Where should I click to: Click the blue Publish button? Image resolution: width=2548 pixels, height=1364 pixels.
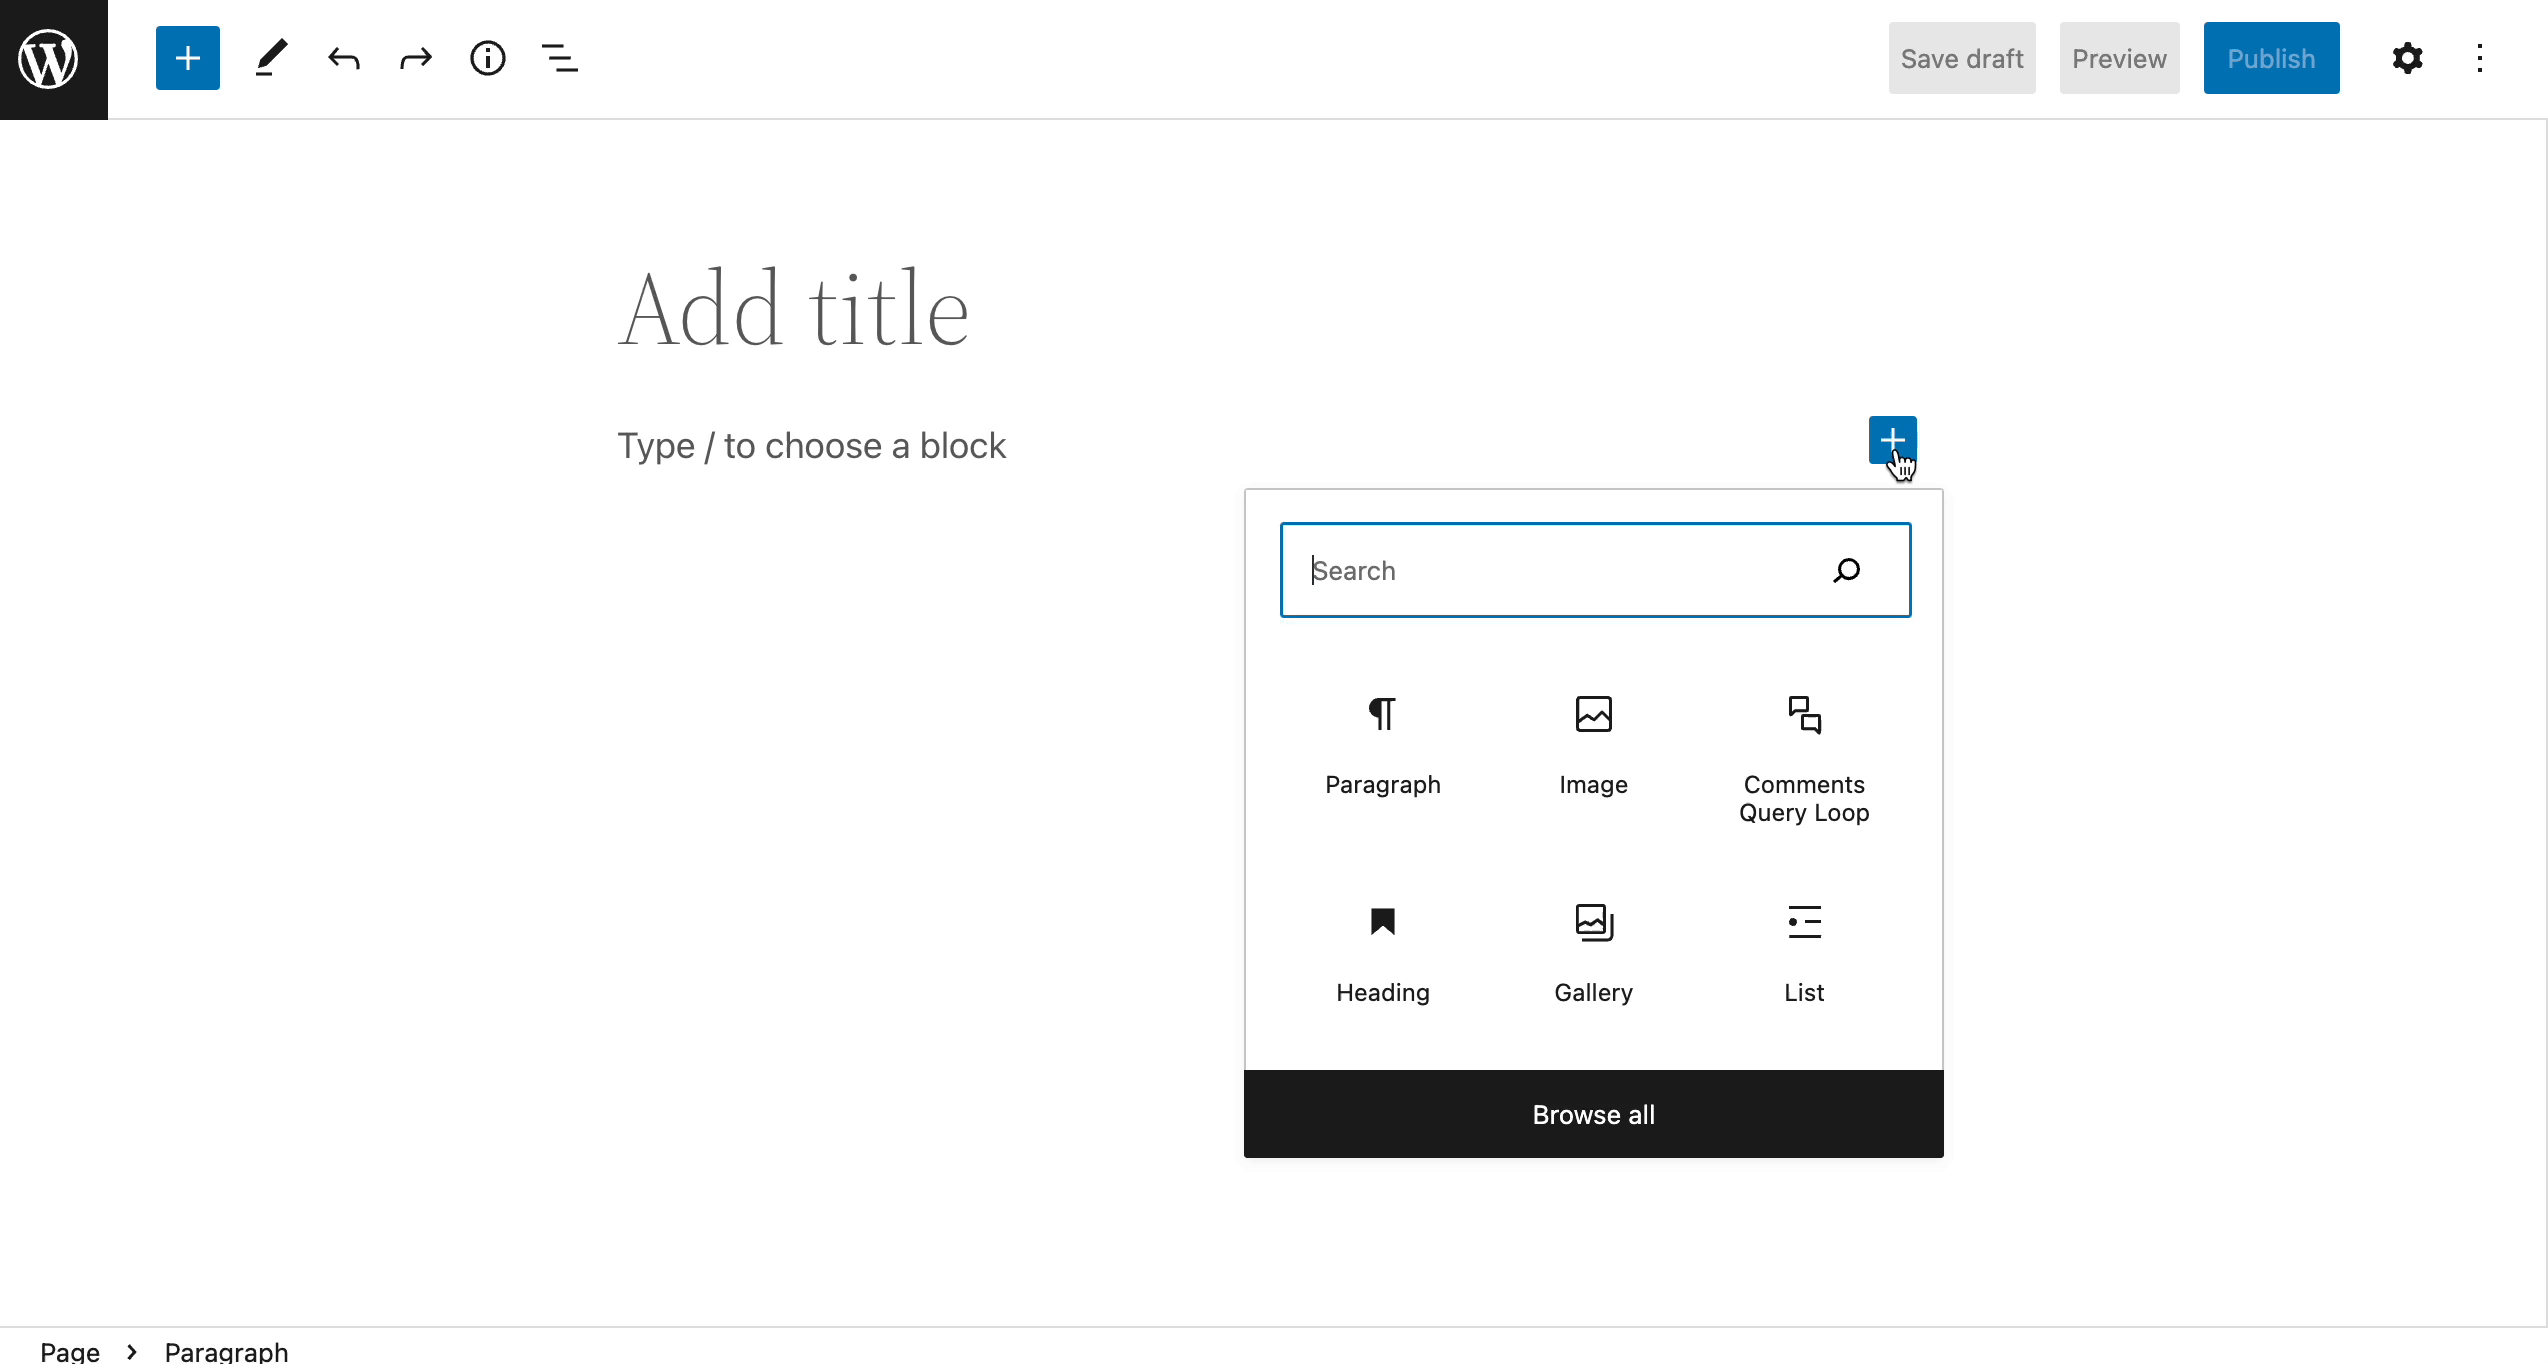coord(2271,58)
